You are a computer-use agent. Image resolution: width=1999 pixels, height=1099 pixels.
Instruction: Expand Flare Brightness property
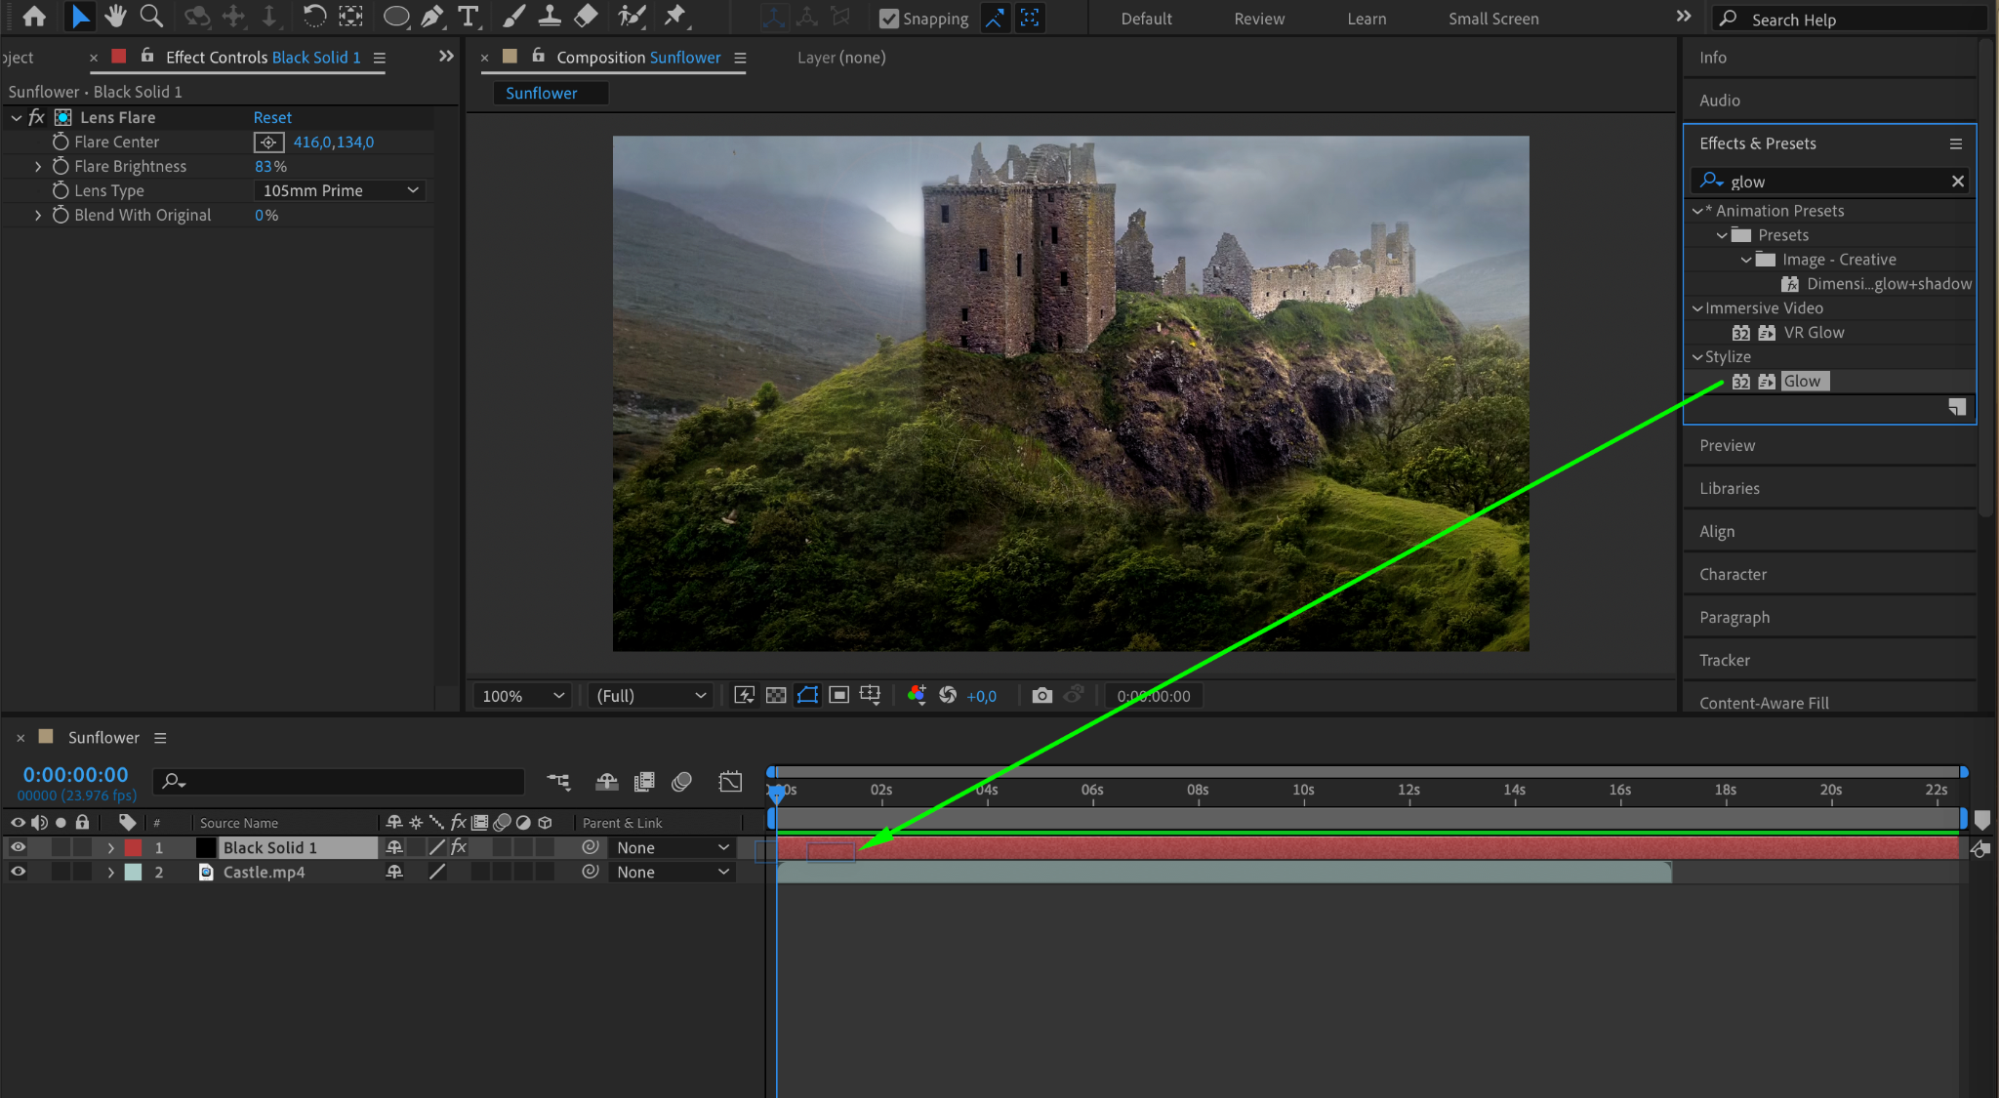tap(38, 167)
